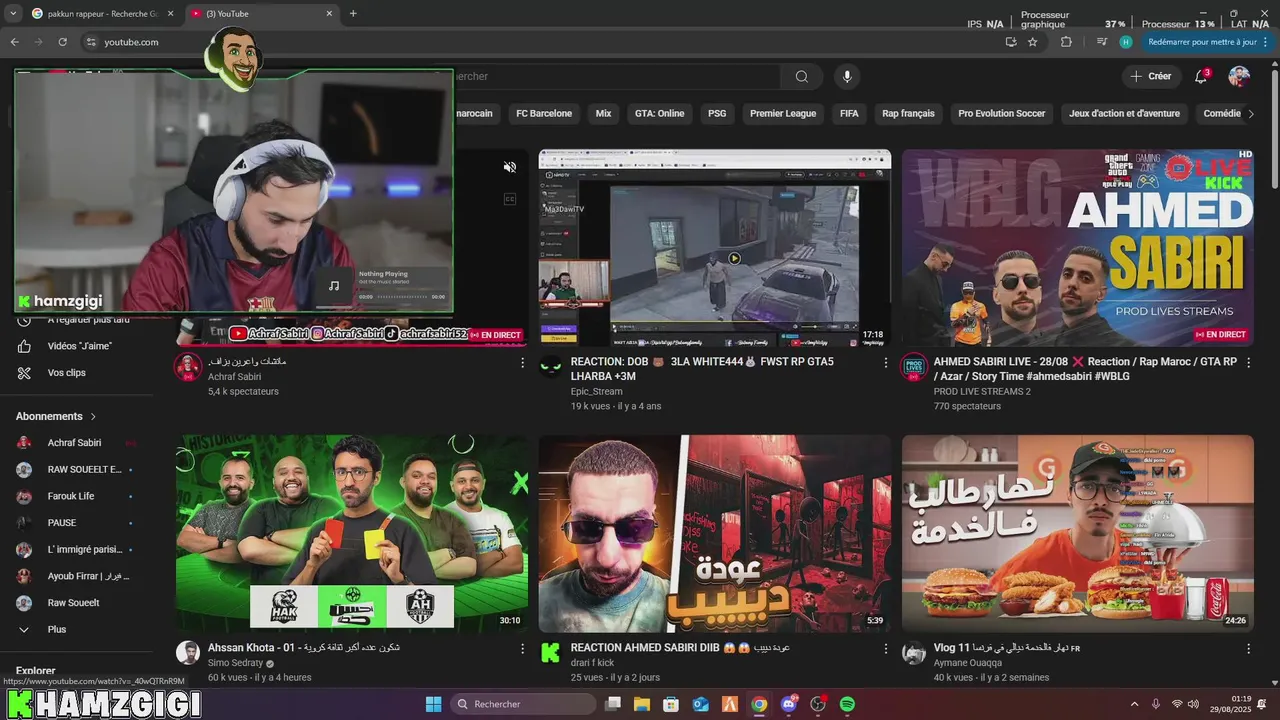Click Achraf Sabiri channel name under live
The image size is (1280, 720).
pos(234,377)
